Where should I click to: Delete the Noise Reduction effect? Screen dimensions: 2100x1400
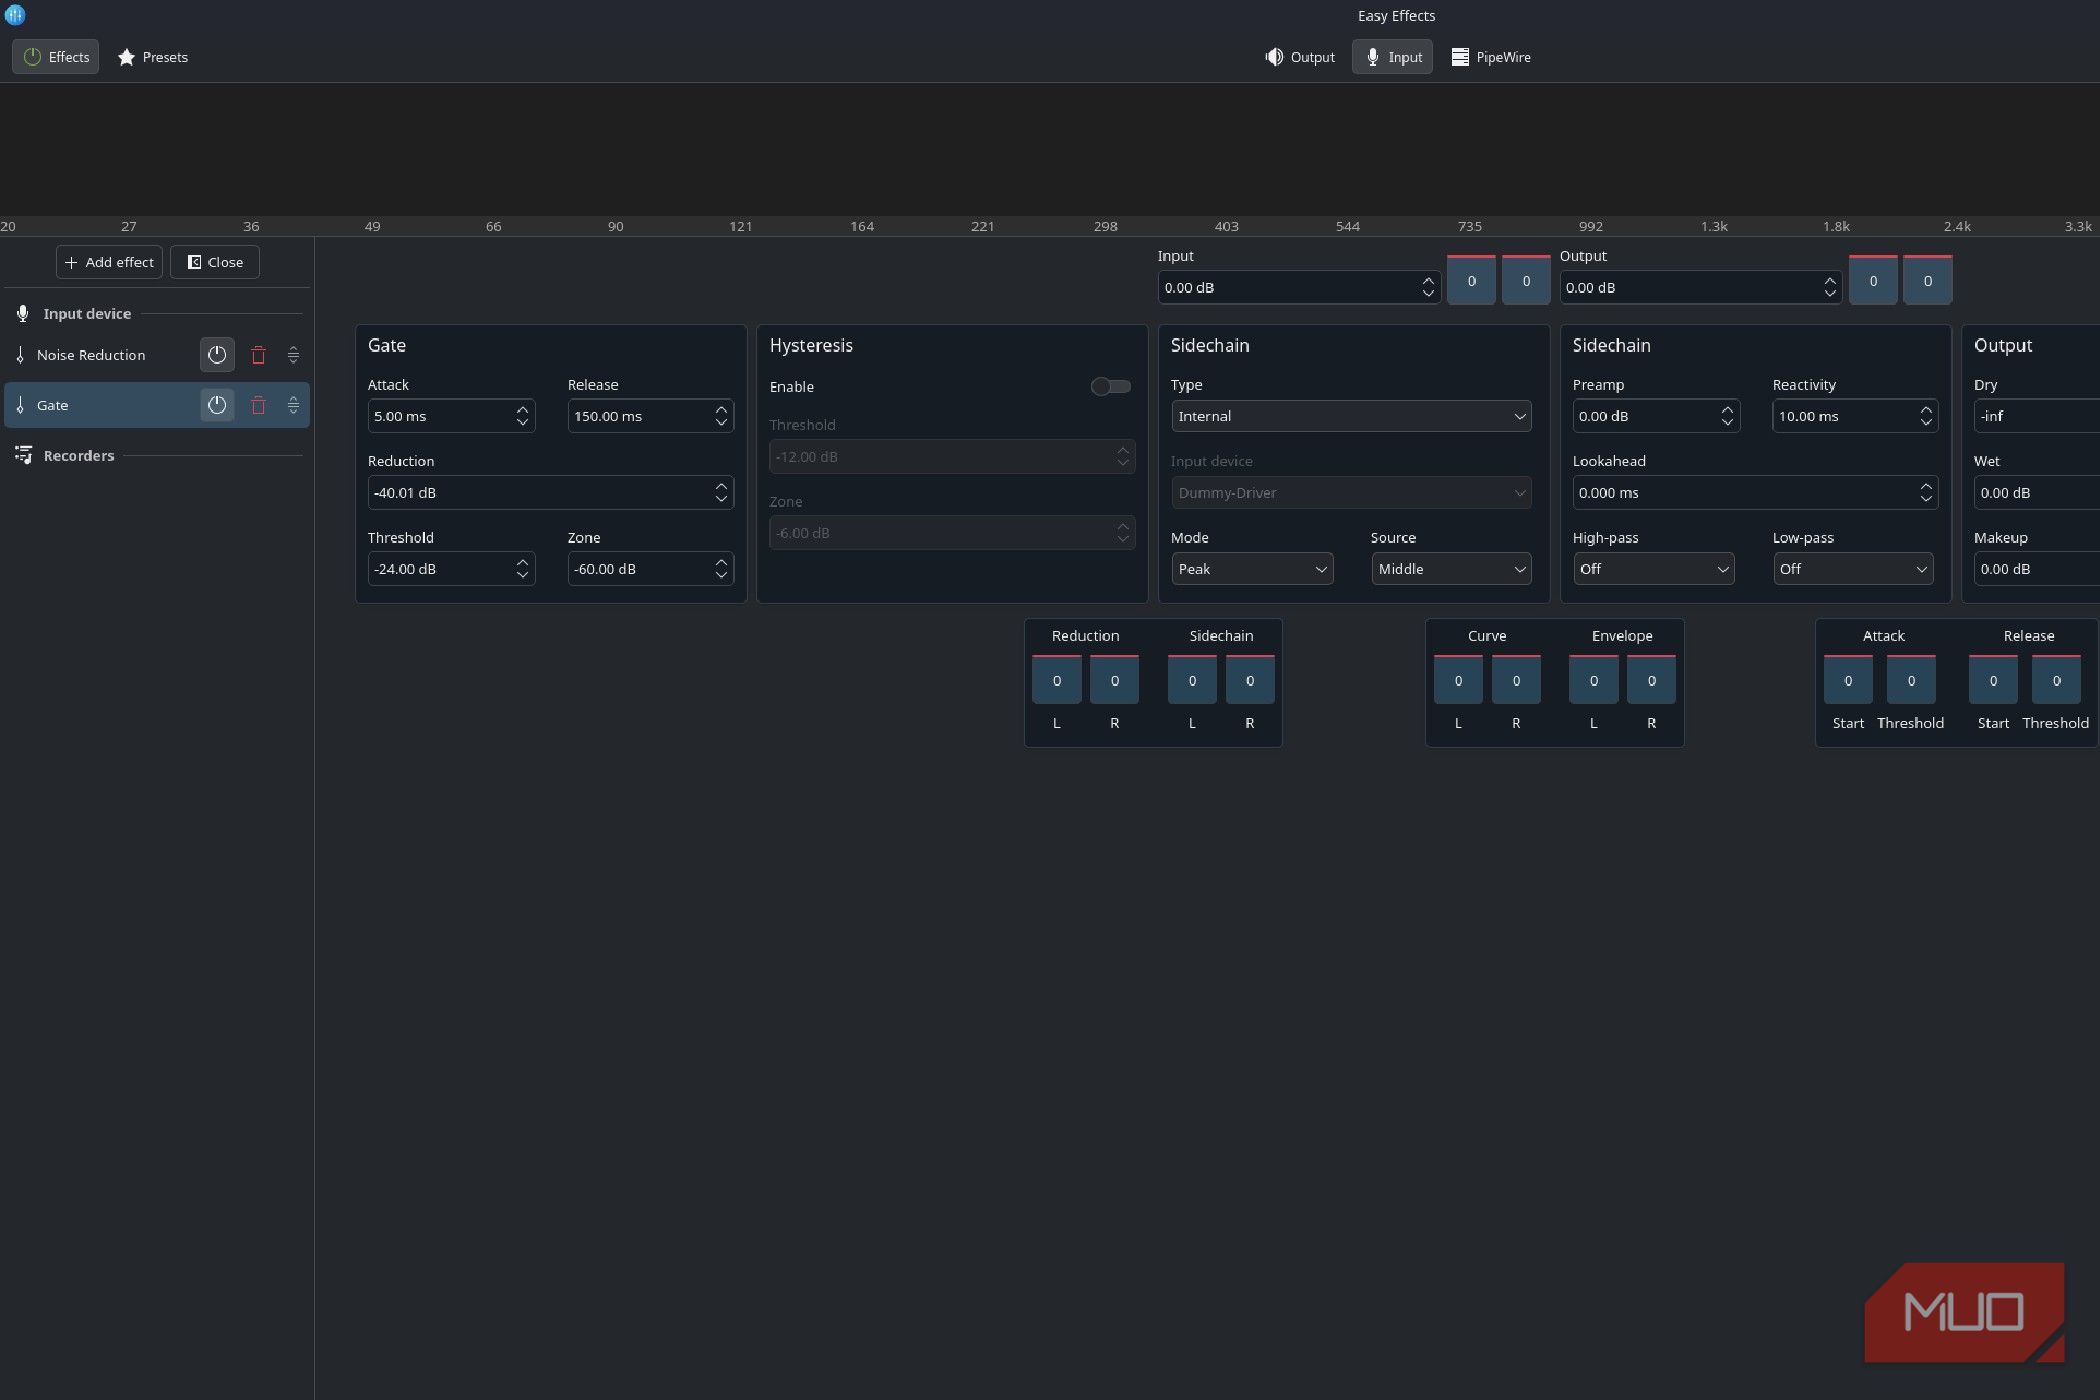258,355
